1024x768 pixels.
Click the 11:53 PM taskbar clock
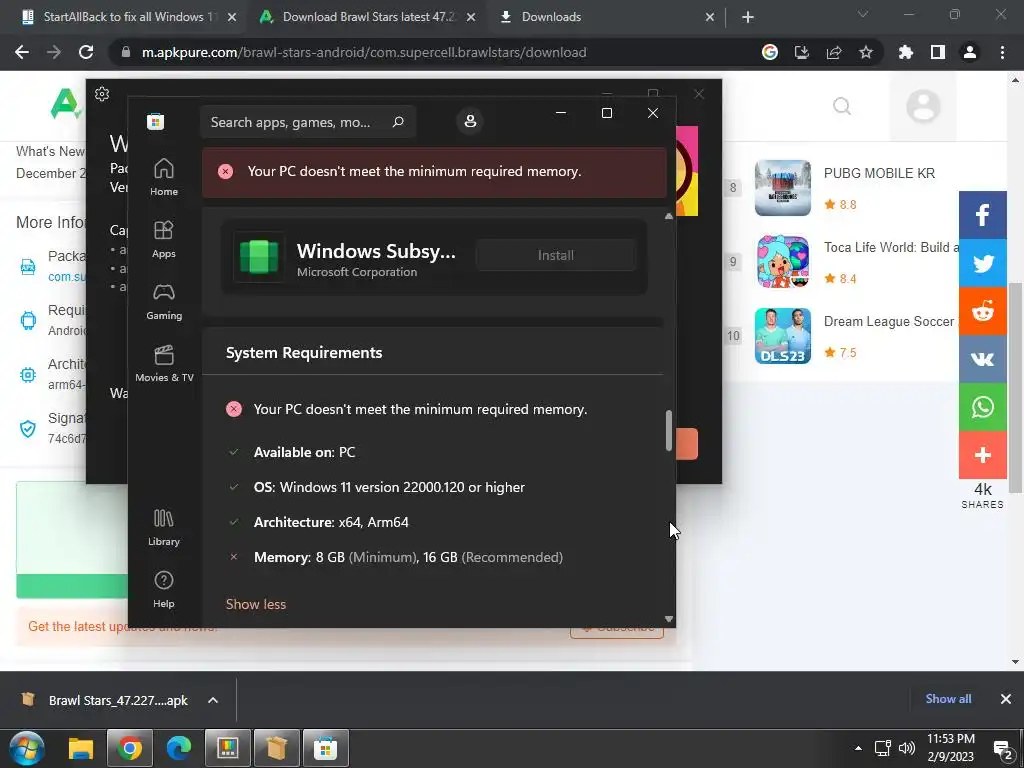950,739
